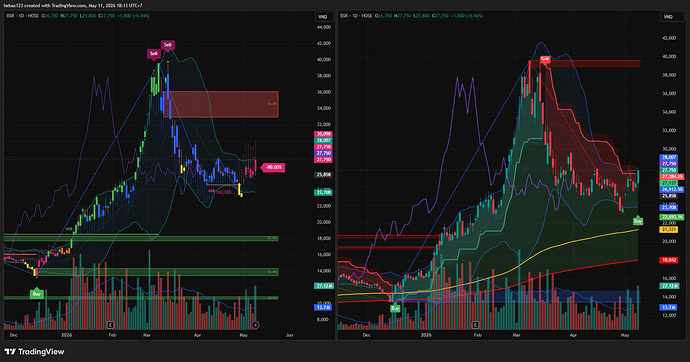This screenshot has width=690, height=362.
Task: Click the May label on right time axis
Action: click(624, 335)
